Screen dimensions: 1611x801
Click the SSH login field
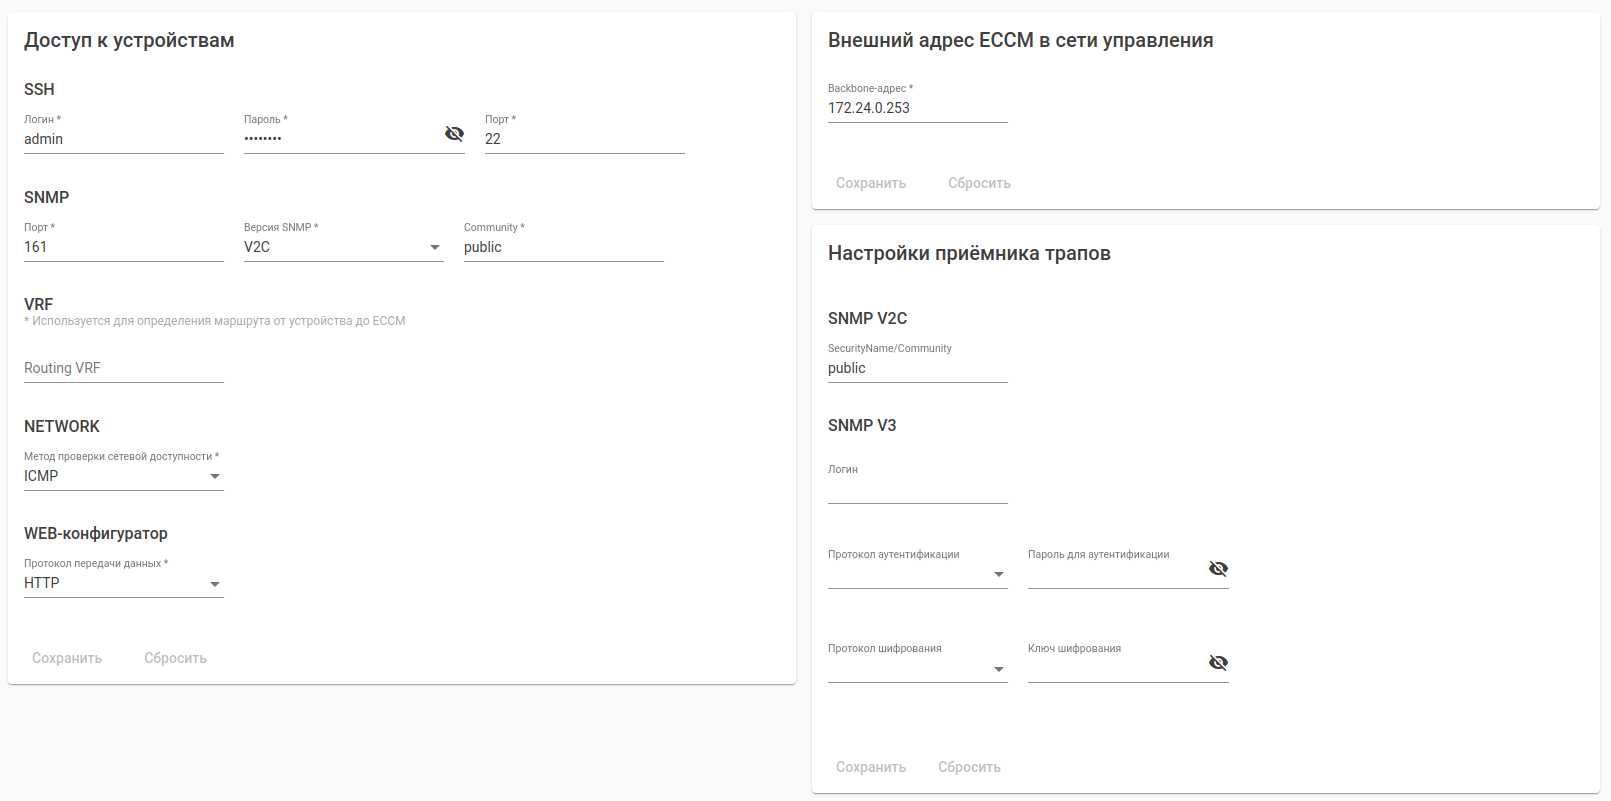(123, 139)
